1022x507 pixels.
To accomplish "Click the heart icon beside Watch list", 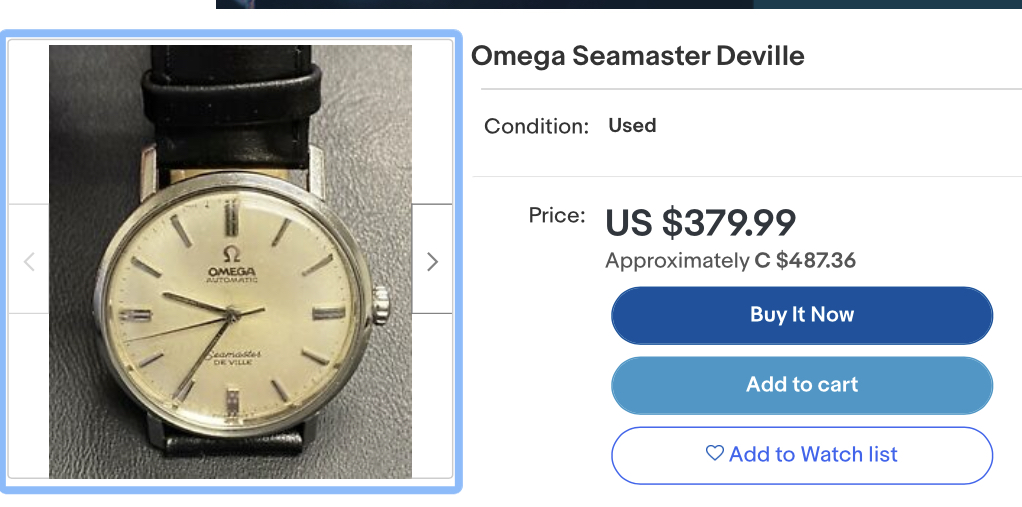I will click(x=714, y=454).
